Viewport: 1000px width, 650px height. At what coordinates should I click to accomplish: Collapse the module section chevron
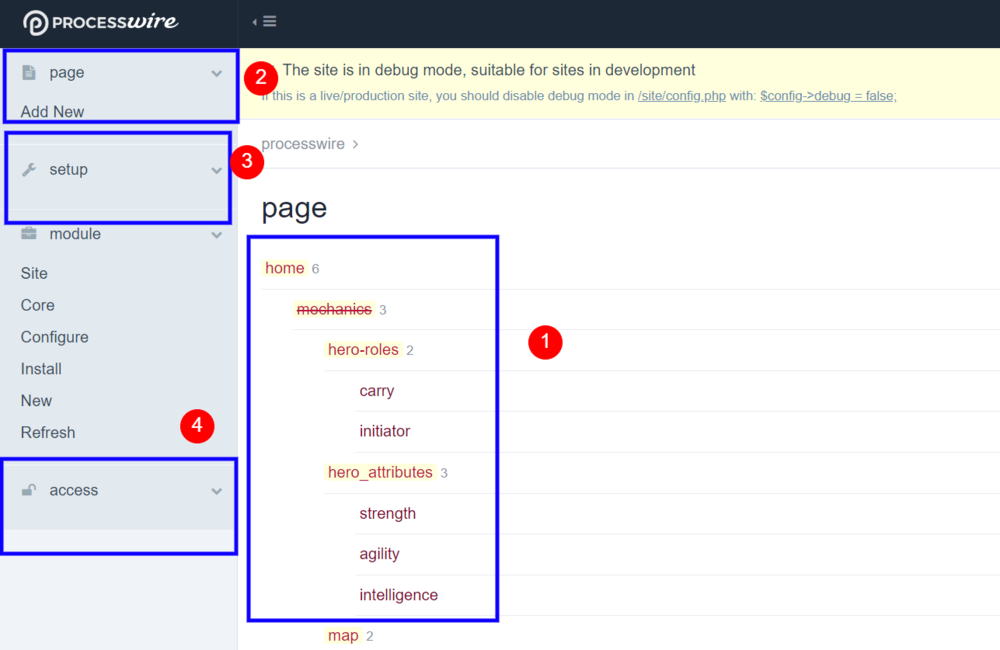[x=217, y=235]
